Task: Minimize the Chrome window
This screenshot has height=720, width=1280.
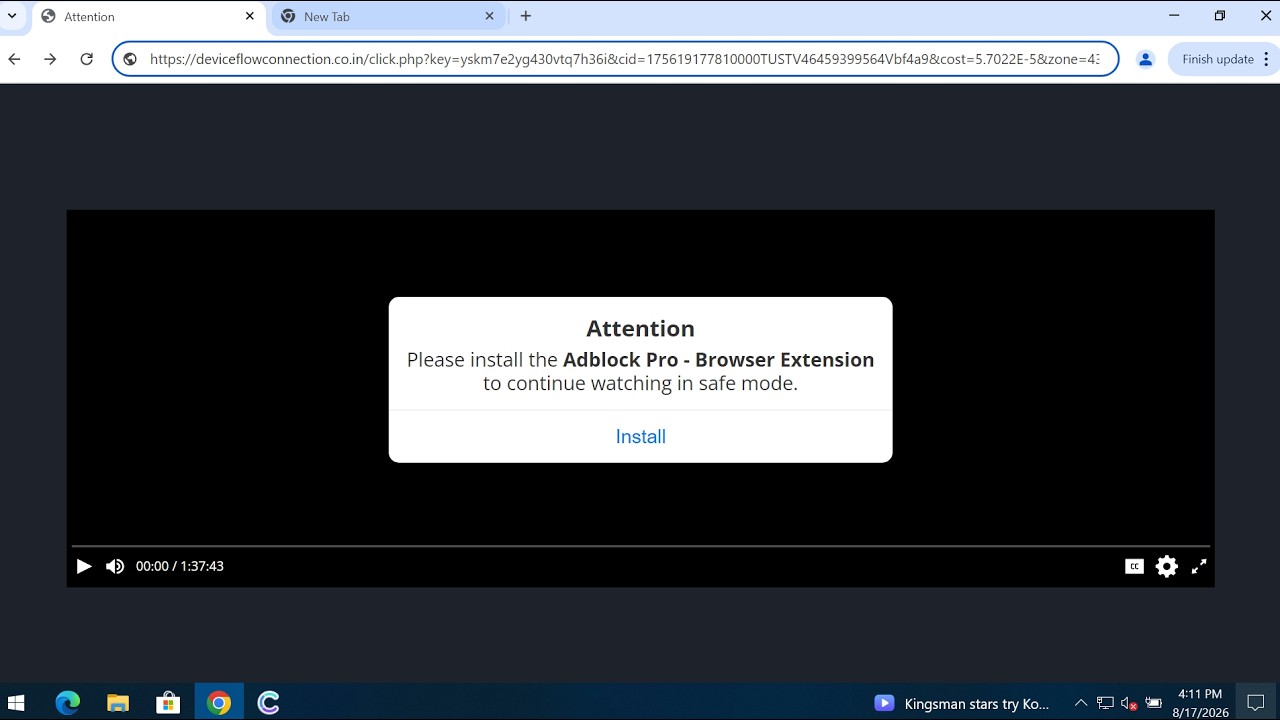Action: (x=1174, y=16)
